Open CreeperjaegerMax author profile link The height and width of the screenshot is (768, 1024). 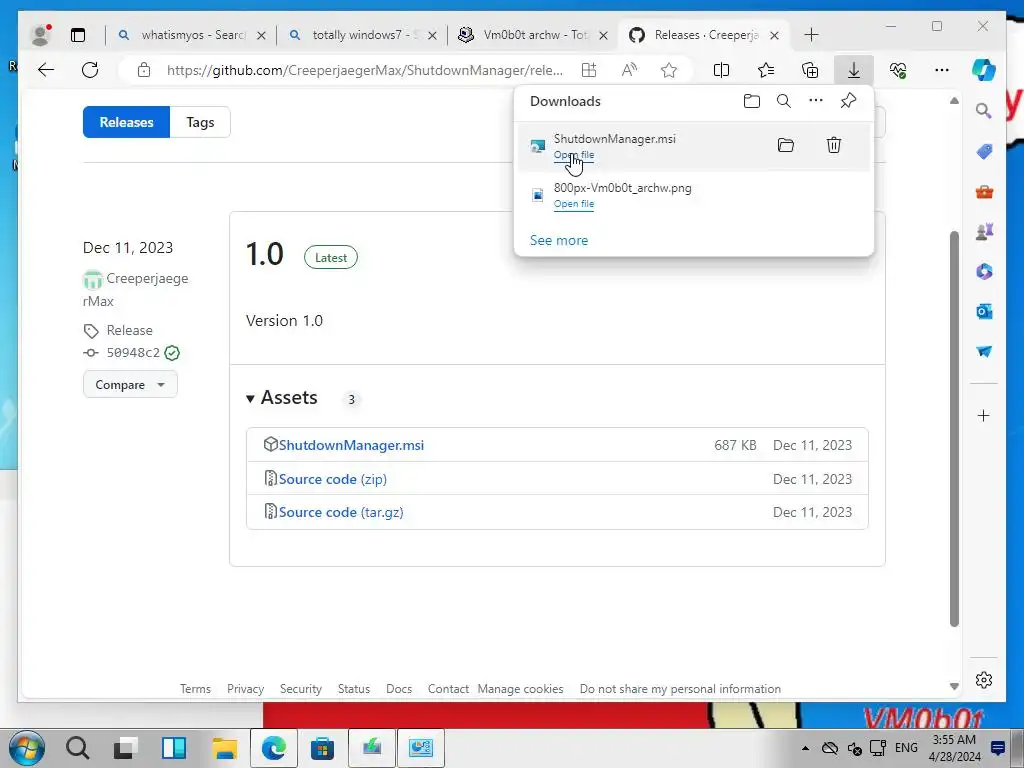point(135,289)
